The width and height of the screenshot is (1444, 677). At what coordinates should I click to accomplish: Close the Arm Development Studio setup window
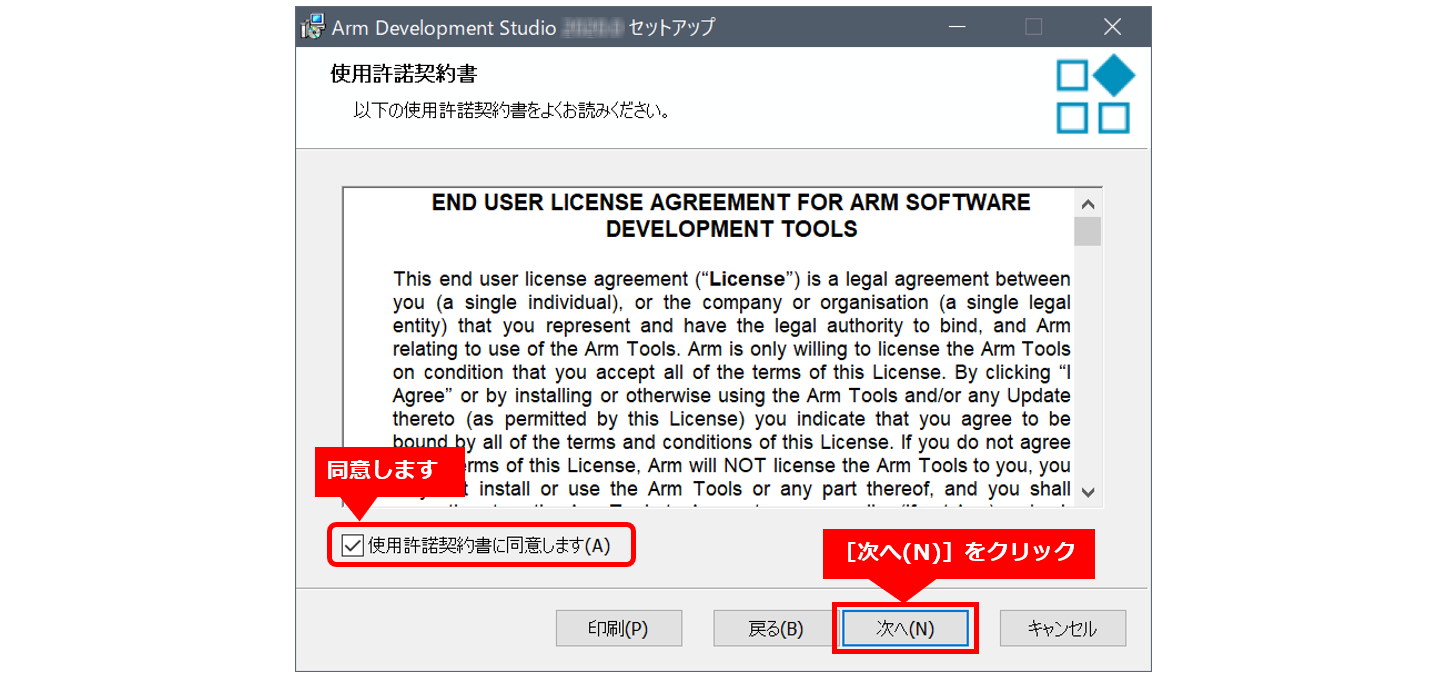pyautogui.click(x=1112, y=27)
